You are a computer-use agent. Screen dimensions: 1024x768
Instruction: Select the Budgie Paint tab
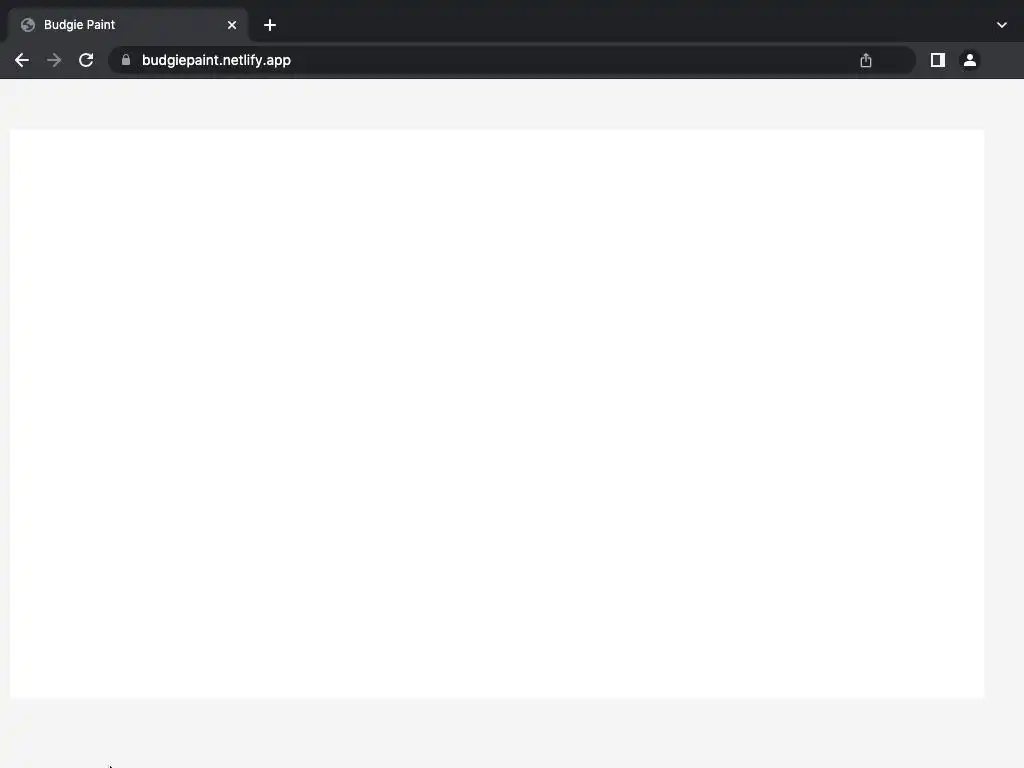pyautogui.click(x=128, y=25)
